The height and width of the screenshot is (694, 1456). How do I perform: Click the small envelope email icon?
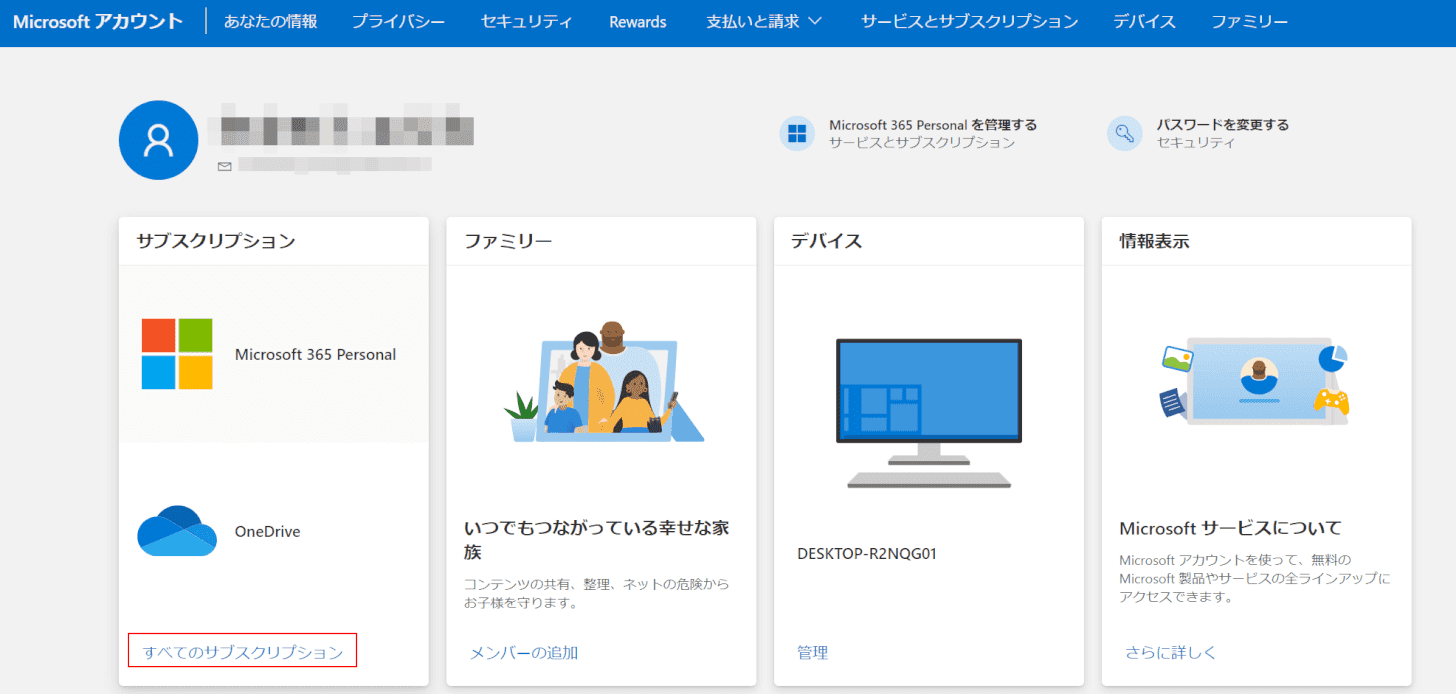[225, 166]
